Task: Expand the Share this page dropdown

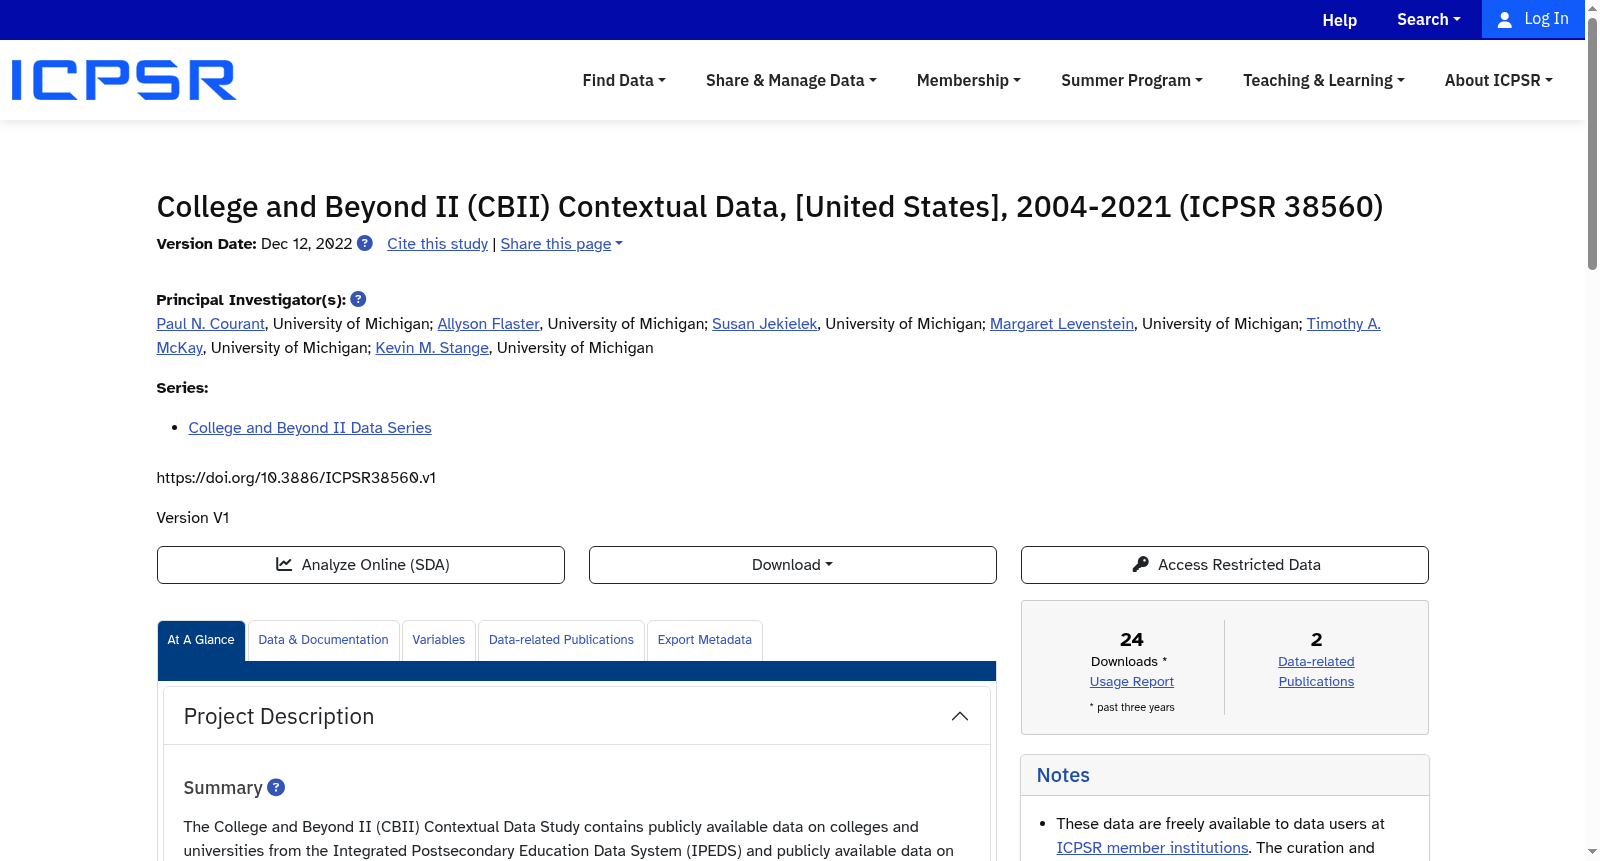Action: 562,244
